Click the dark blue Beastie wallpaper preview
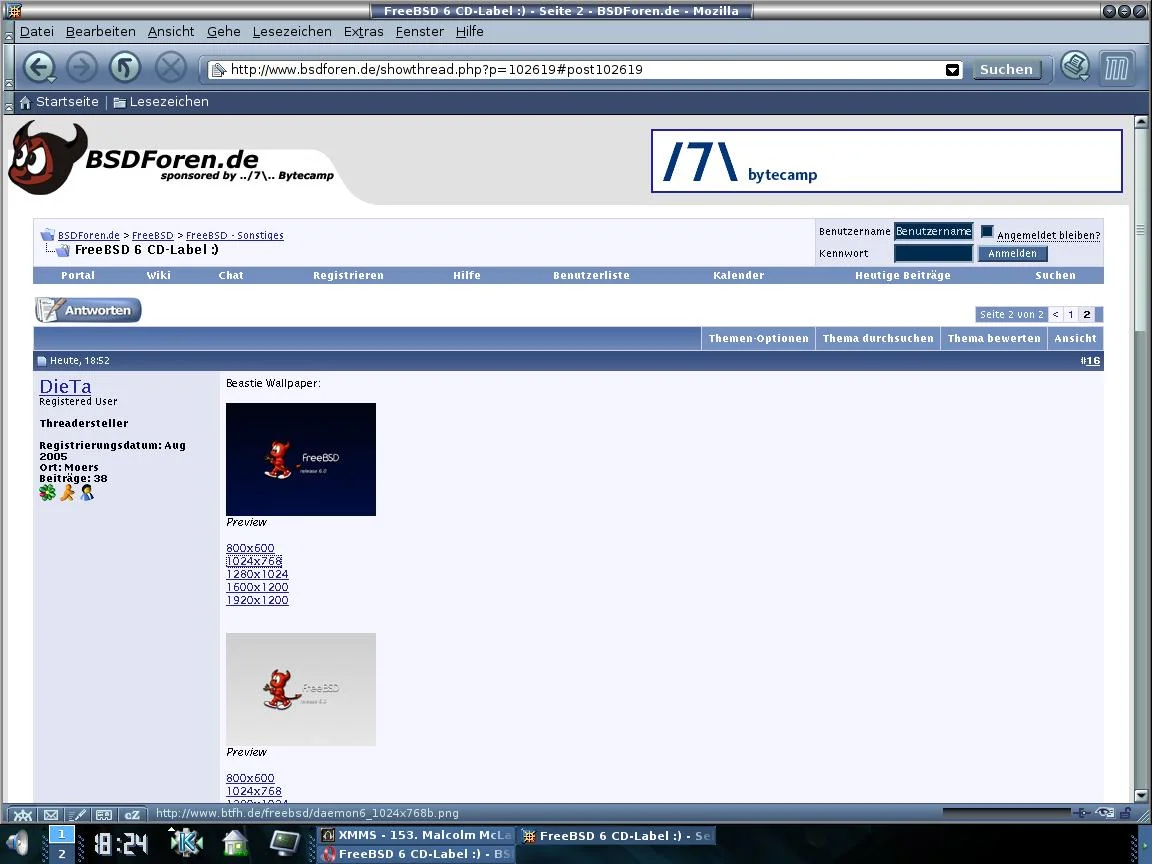The width and height of the screenshot is (1152, 864). click(301, 460)
